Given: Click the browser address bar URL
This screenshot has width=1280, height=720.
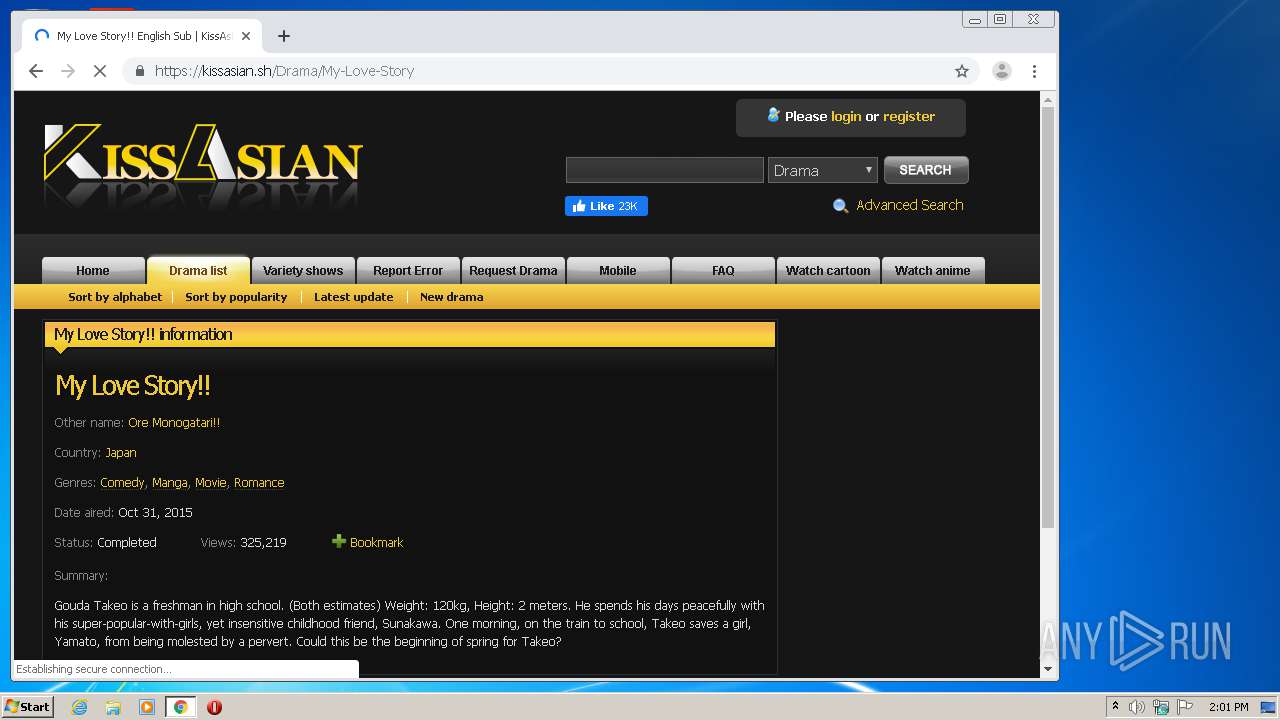Looking at the screenshot, I should point(285,71).
